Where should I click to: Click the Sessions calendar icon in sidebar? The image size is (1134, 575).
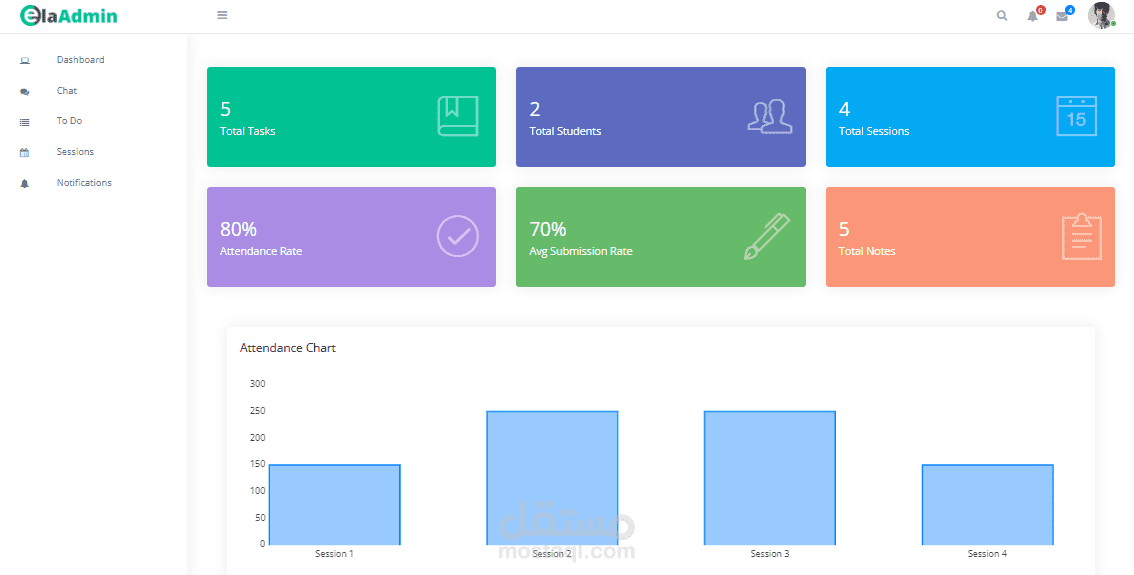coord(25,153)
